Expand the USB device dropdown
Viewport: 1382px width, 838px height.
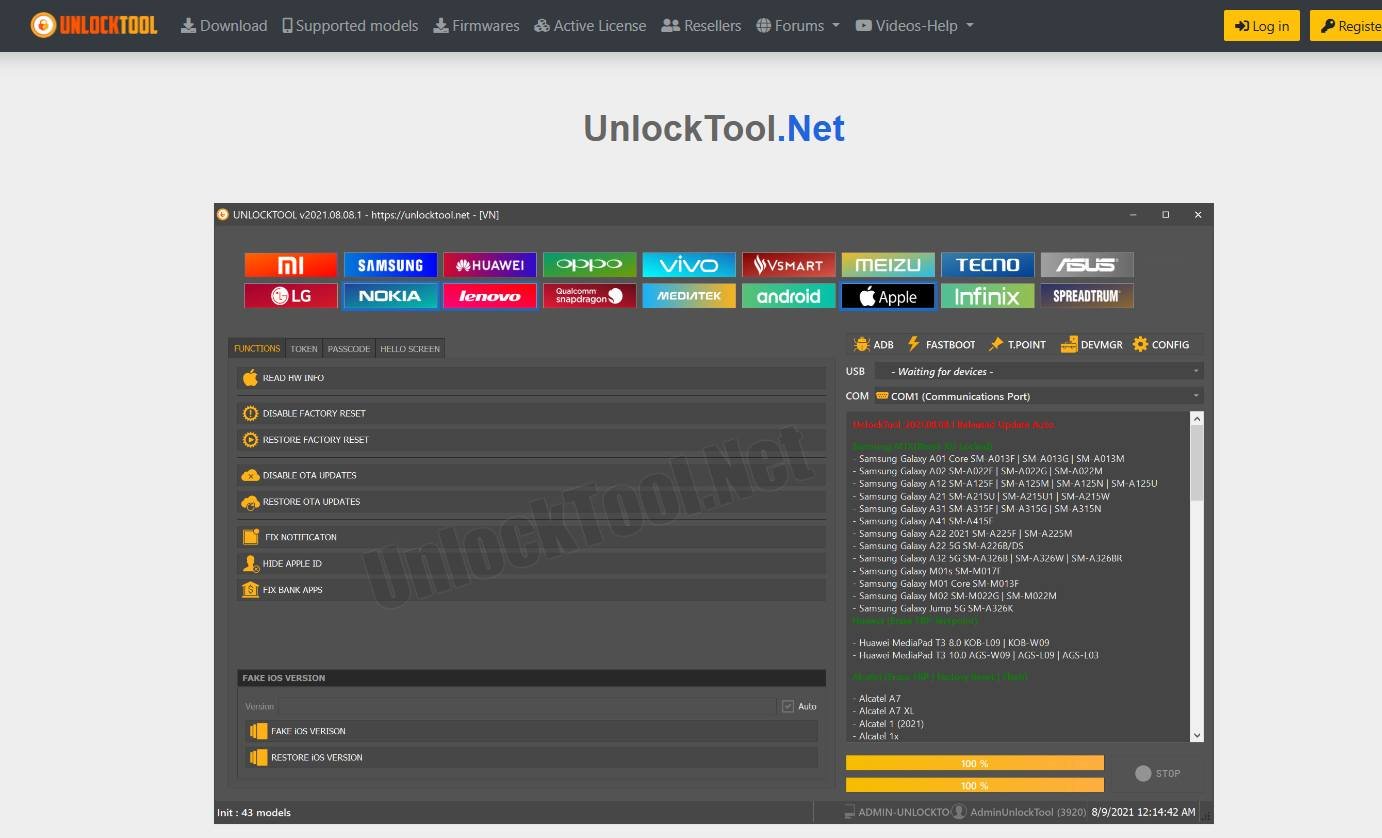click(1195, 371)
